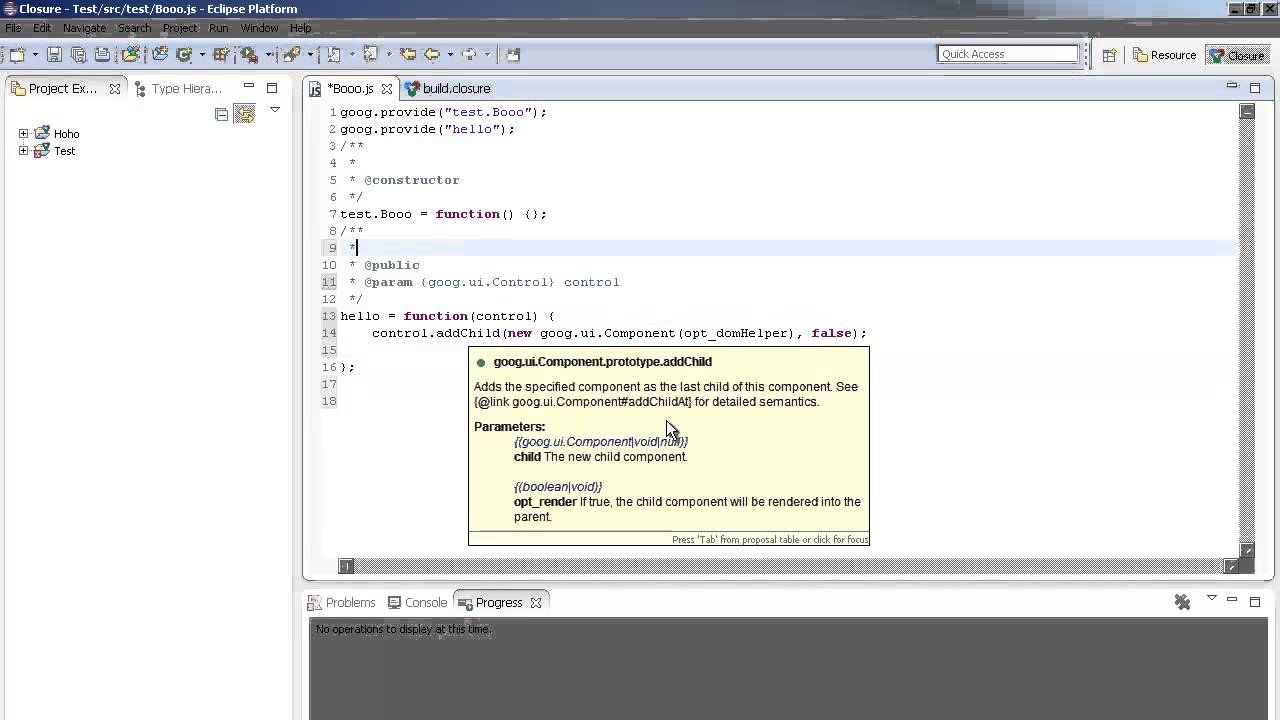Open the Edit menu

42,28
